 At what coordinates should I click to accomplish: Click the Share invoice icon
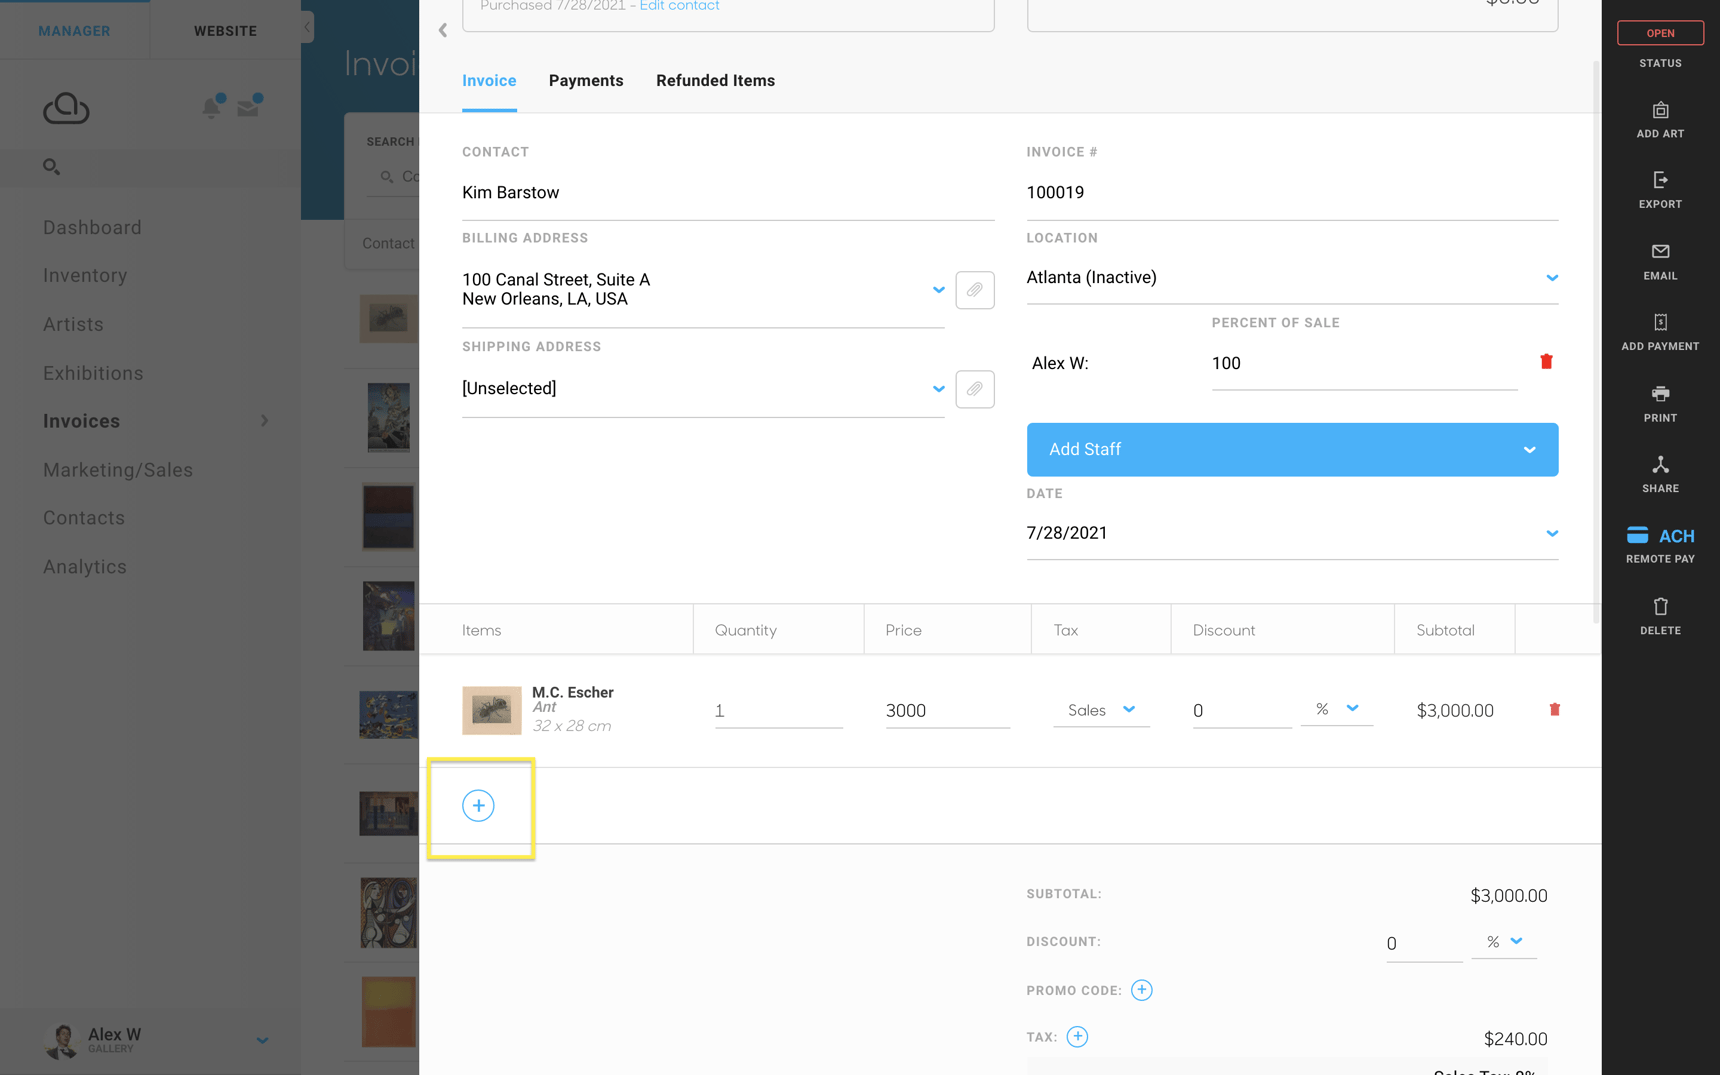coord(1659,467)
